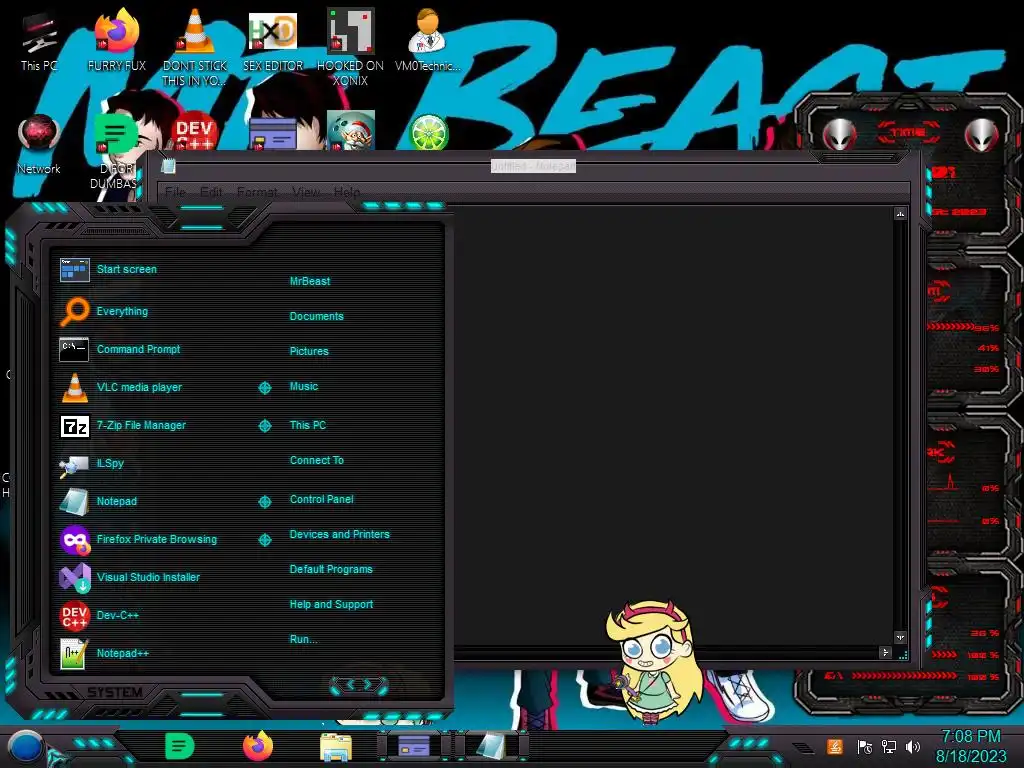Open VMOTechnic desktop shortcut

[x=427, y=41]
